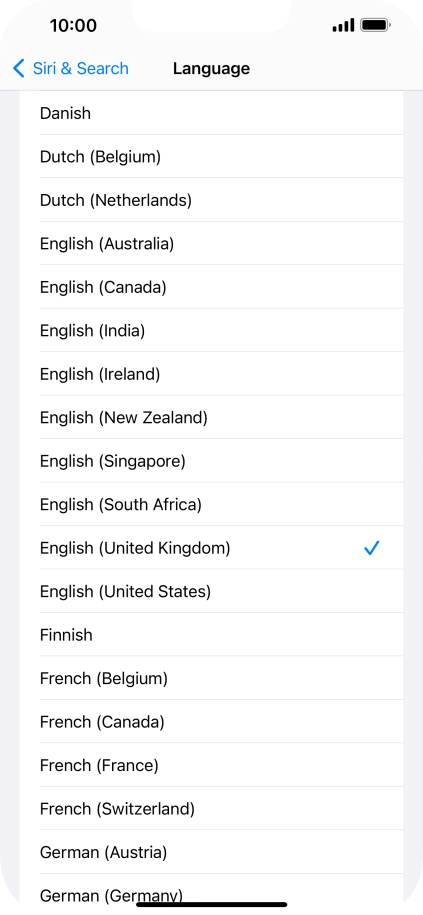Choose Finnish language
Image resolution: width=423 pixels, height=915 pixels.
(x=211, y=634)
